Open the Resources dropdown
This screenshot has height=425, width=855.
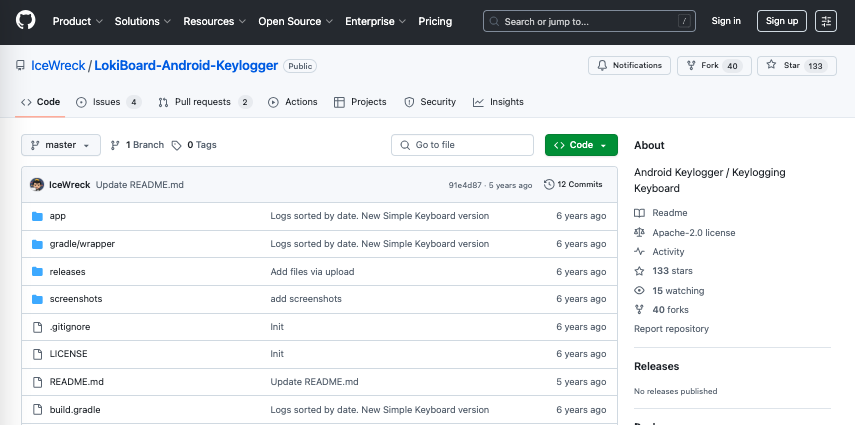click(x=214, y=21)
